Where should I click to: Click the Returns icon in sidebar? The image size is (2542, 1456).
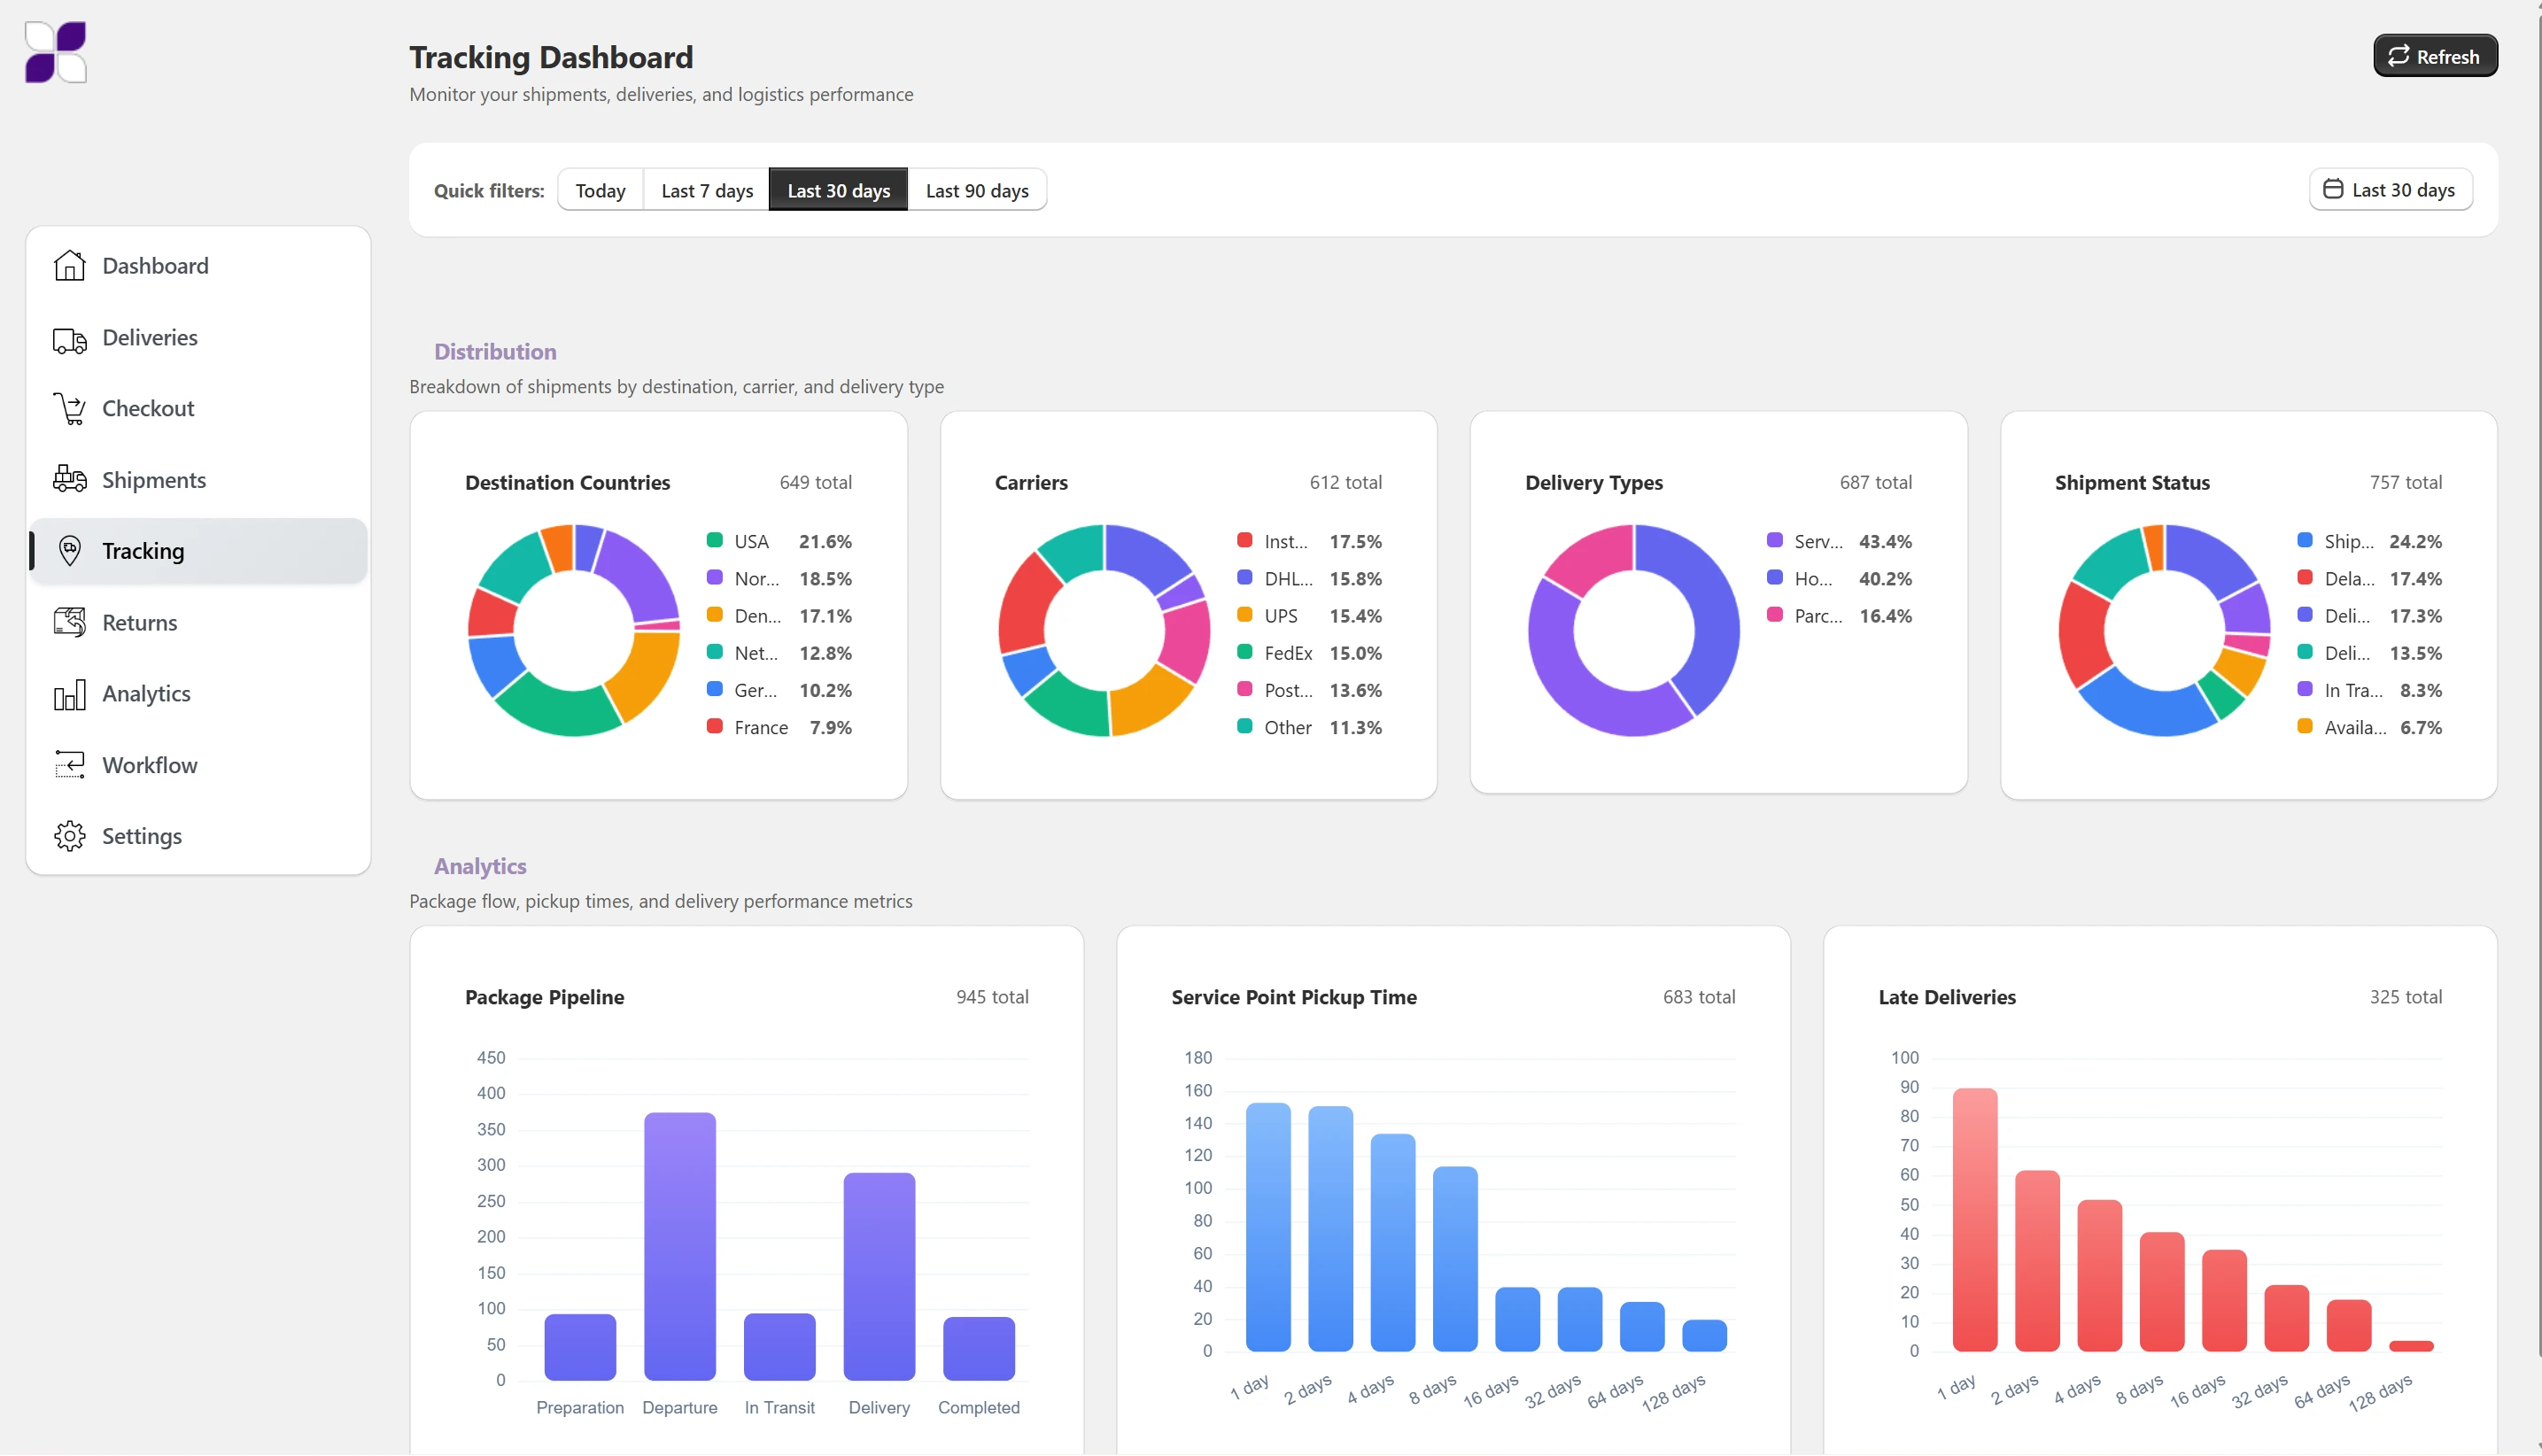(x=69, y=623)
